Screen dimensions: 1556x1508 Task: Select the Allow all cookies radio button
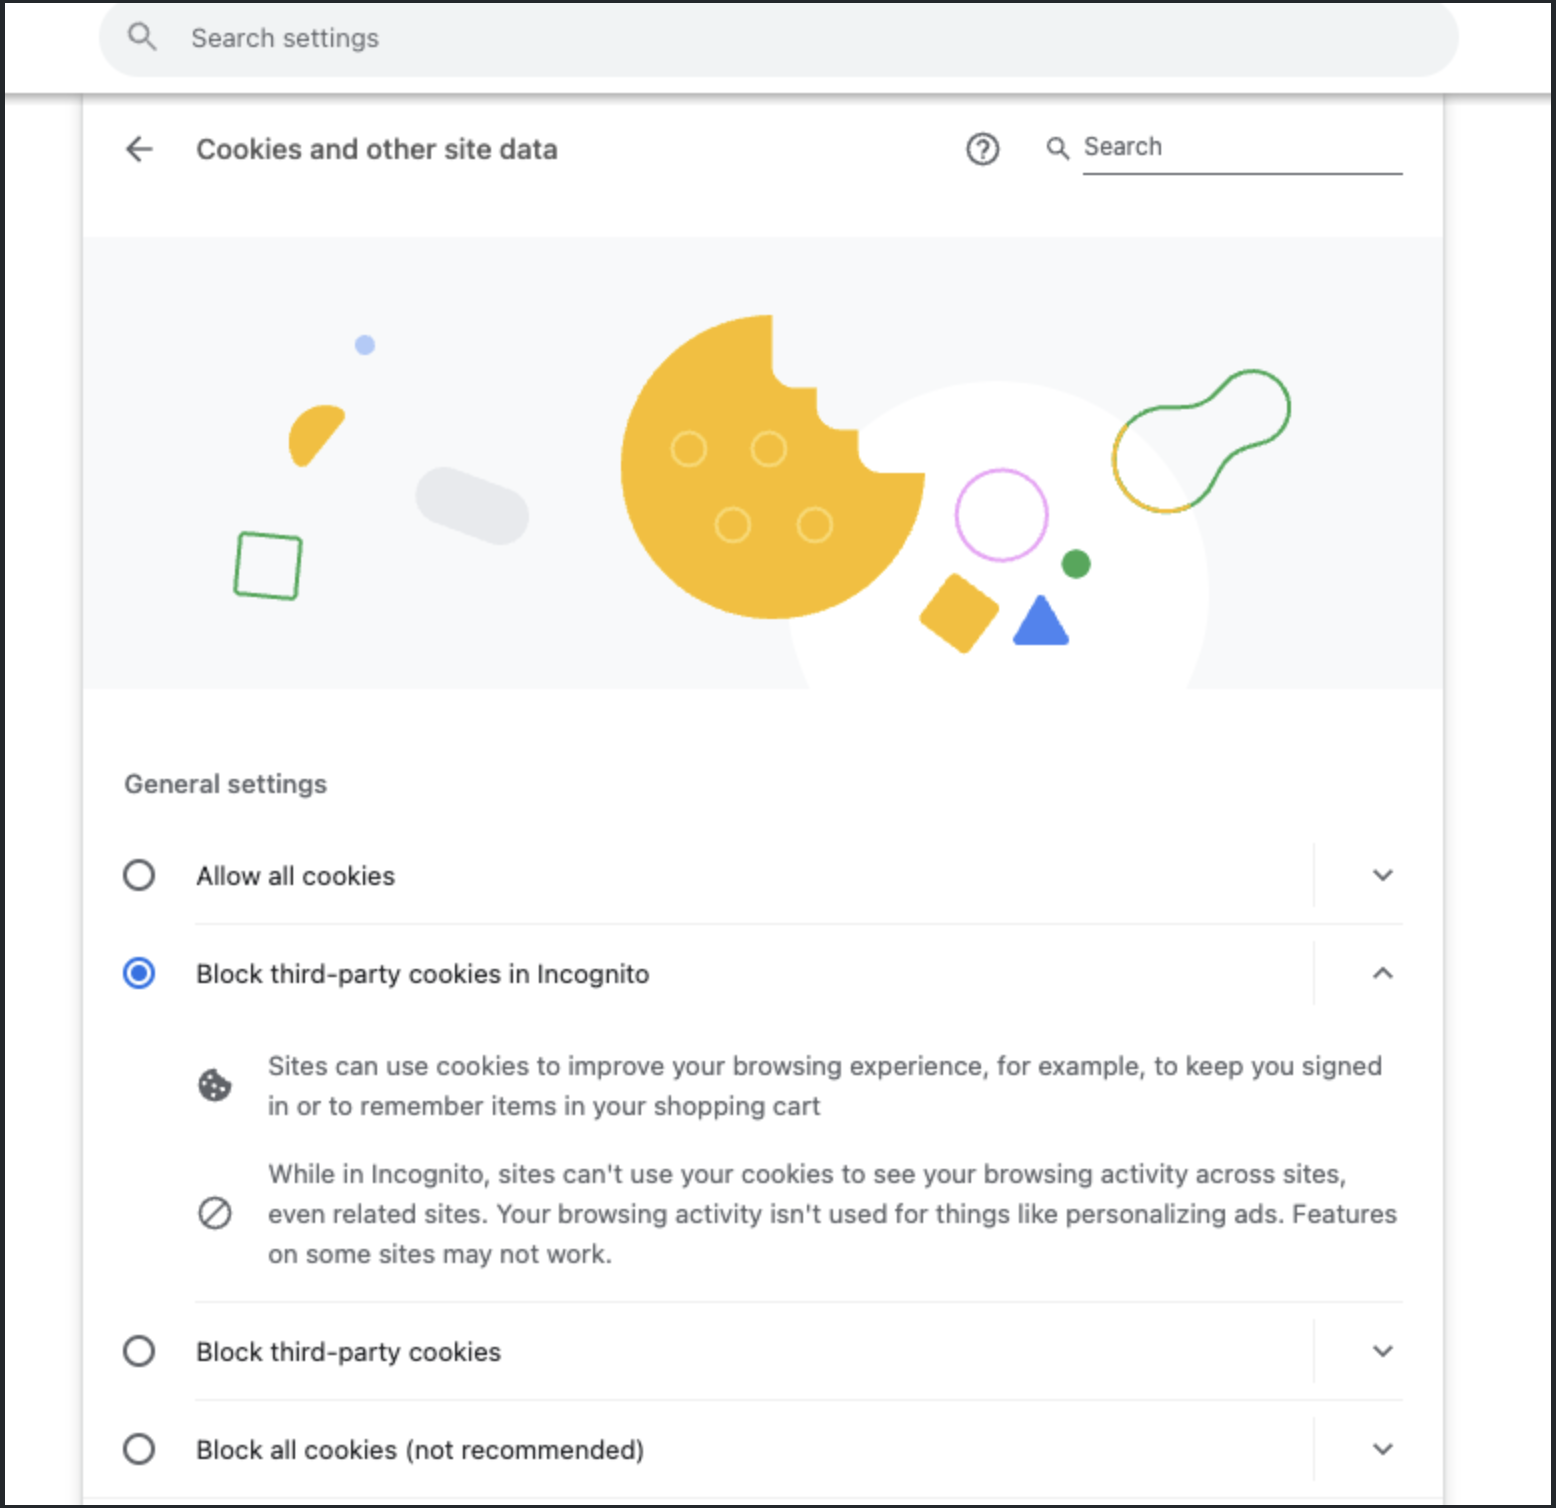pyautogui.click(x=139, y=875)
